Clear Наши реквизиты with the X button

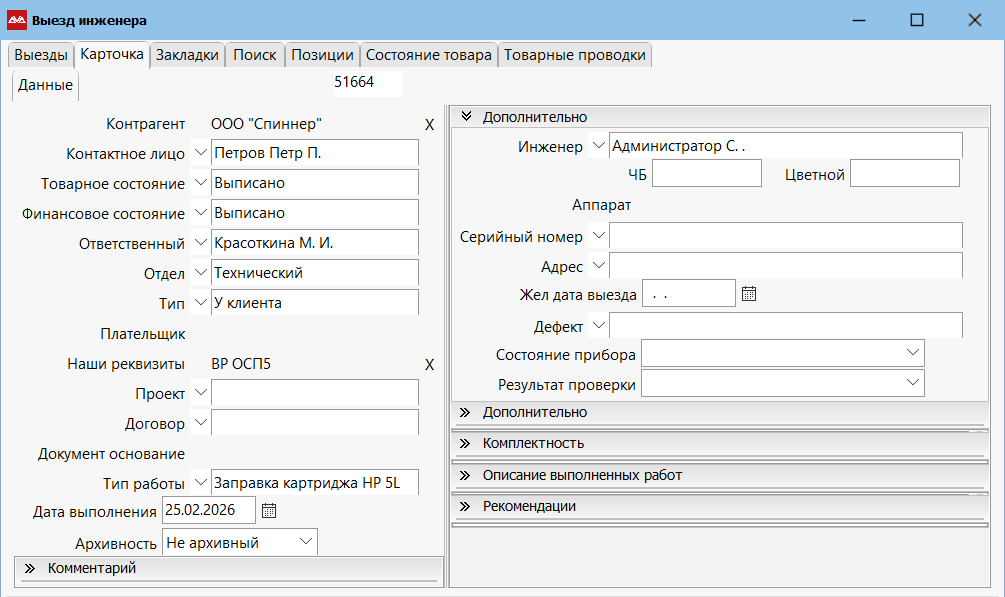coord(429,365)
